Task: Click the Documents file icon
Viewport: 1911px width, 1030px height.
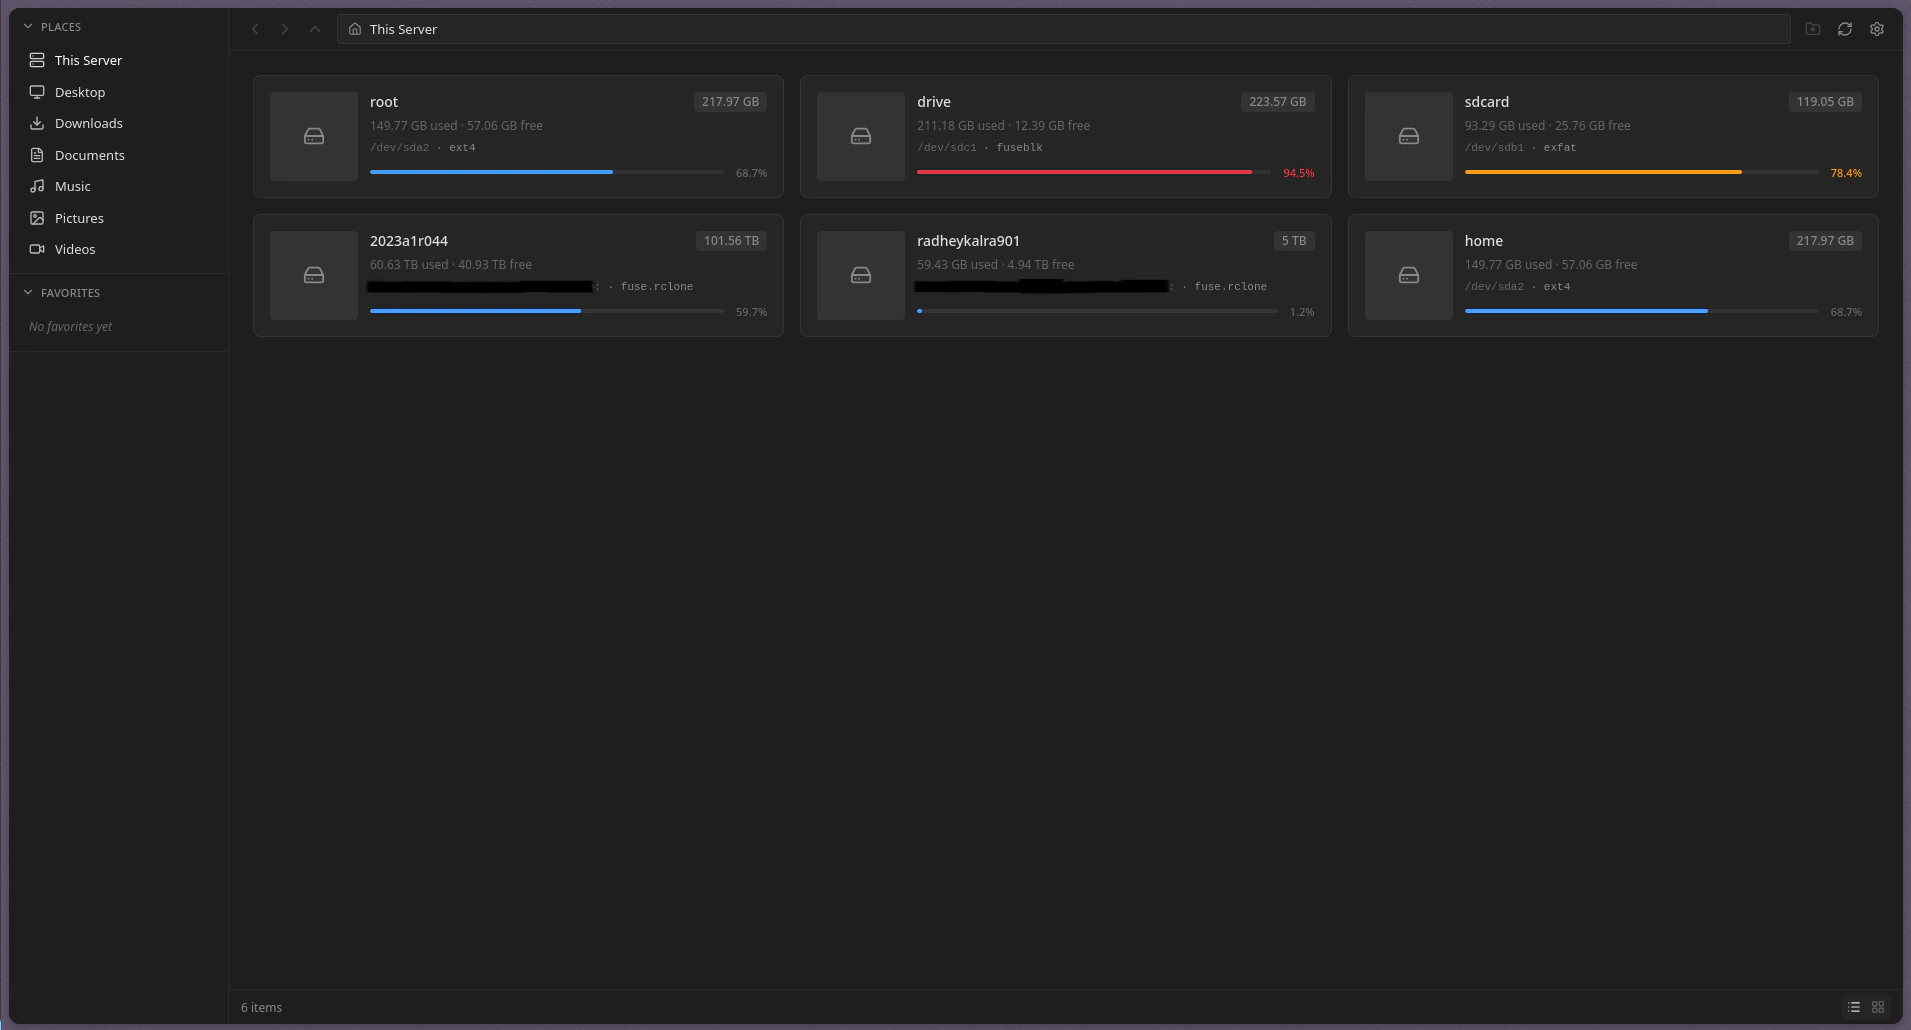Action: click(x=37, y=155)
